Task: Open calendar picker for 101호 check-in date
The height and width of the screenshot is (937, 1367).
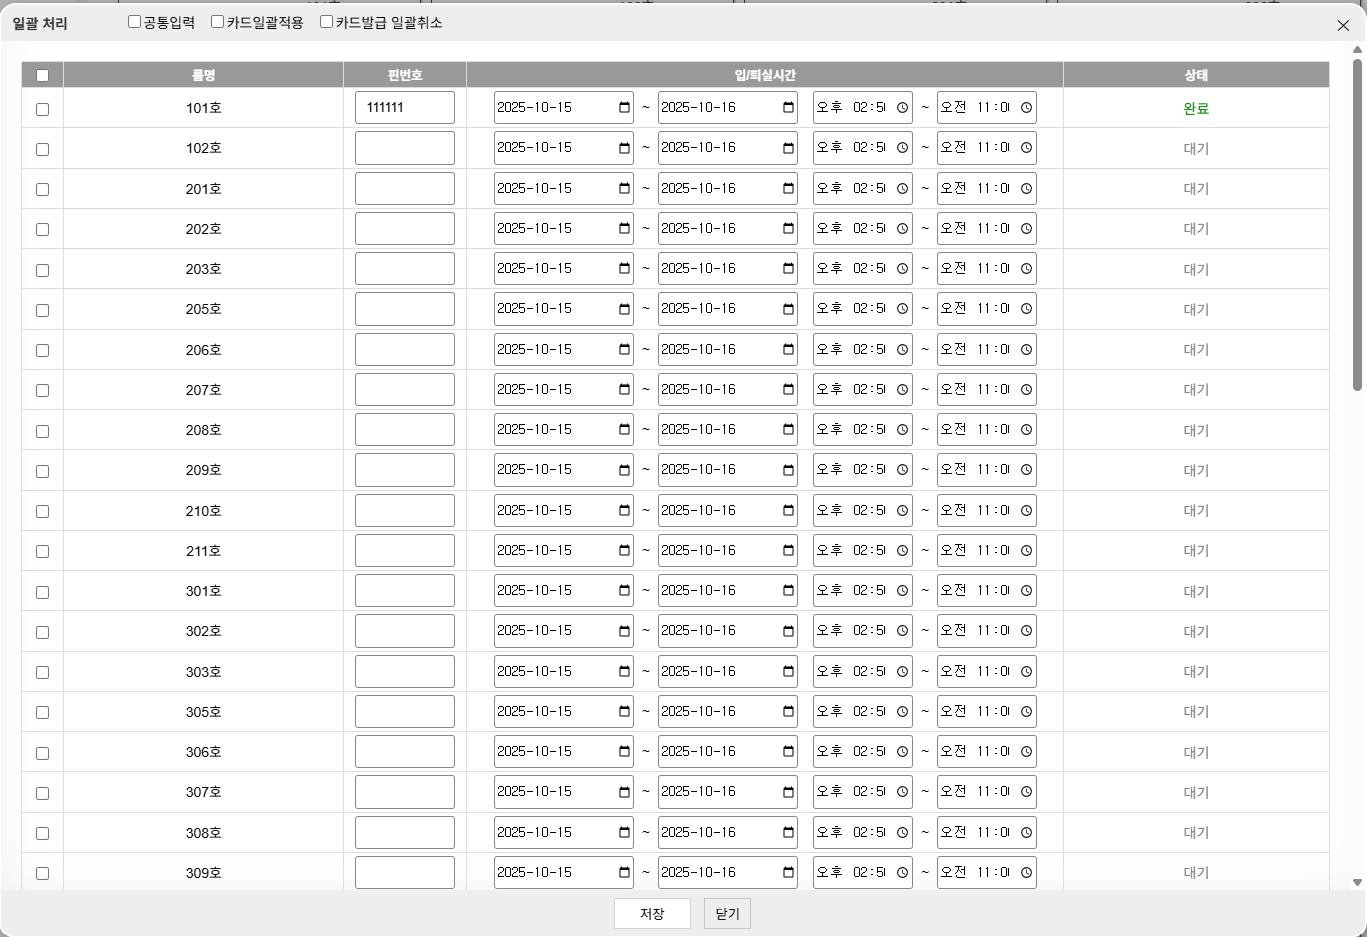Action: [624, 108]
